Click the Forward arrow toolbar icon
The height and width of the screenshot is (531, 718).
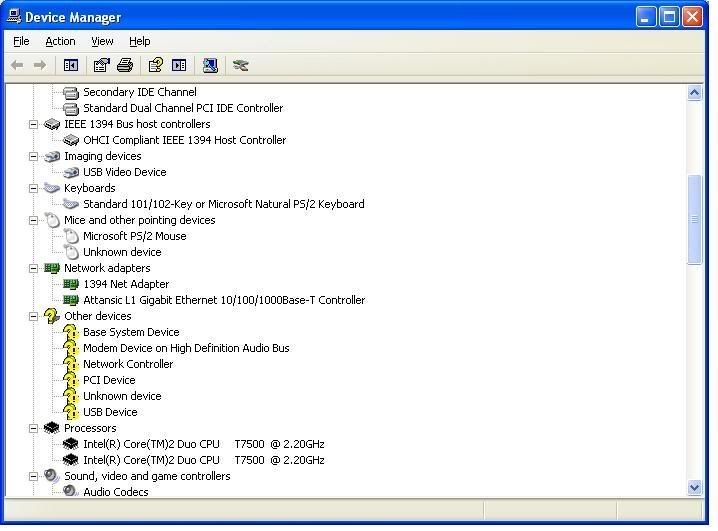40,65
